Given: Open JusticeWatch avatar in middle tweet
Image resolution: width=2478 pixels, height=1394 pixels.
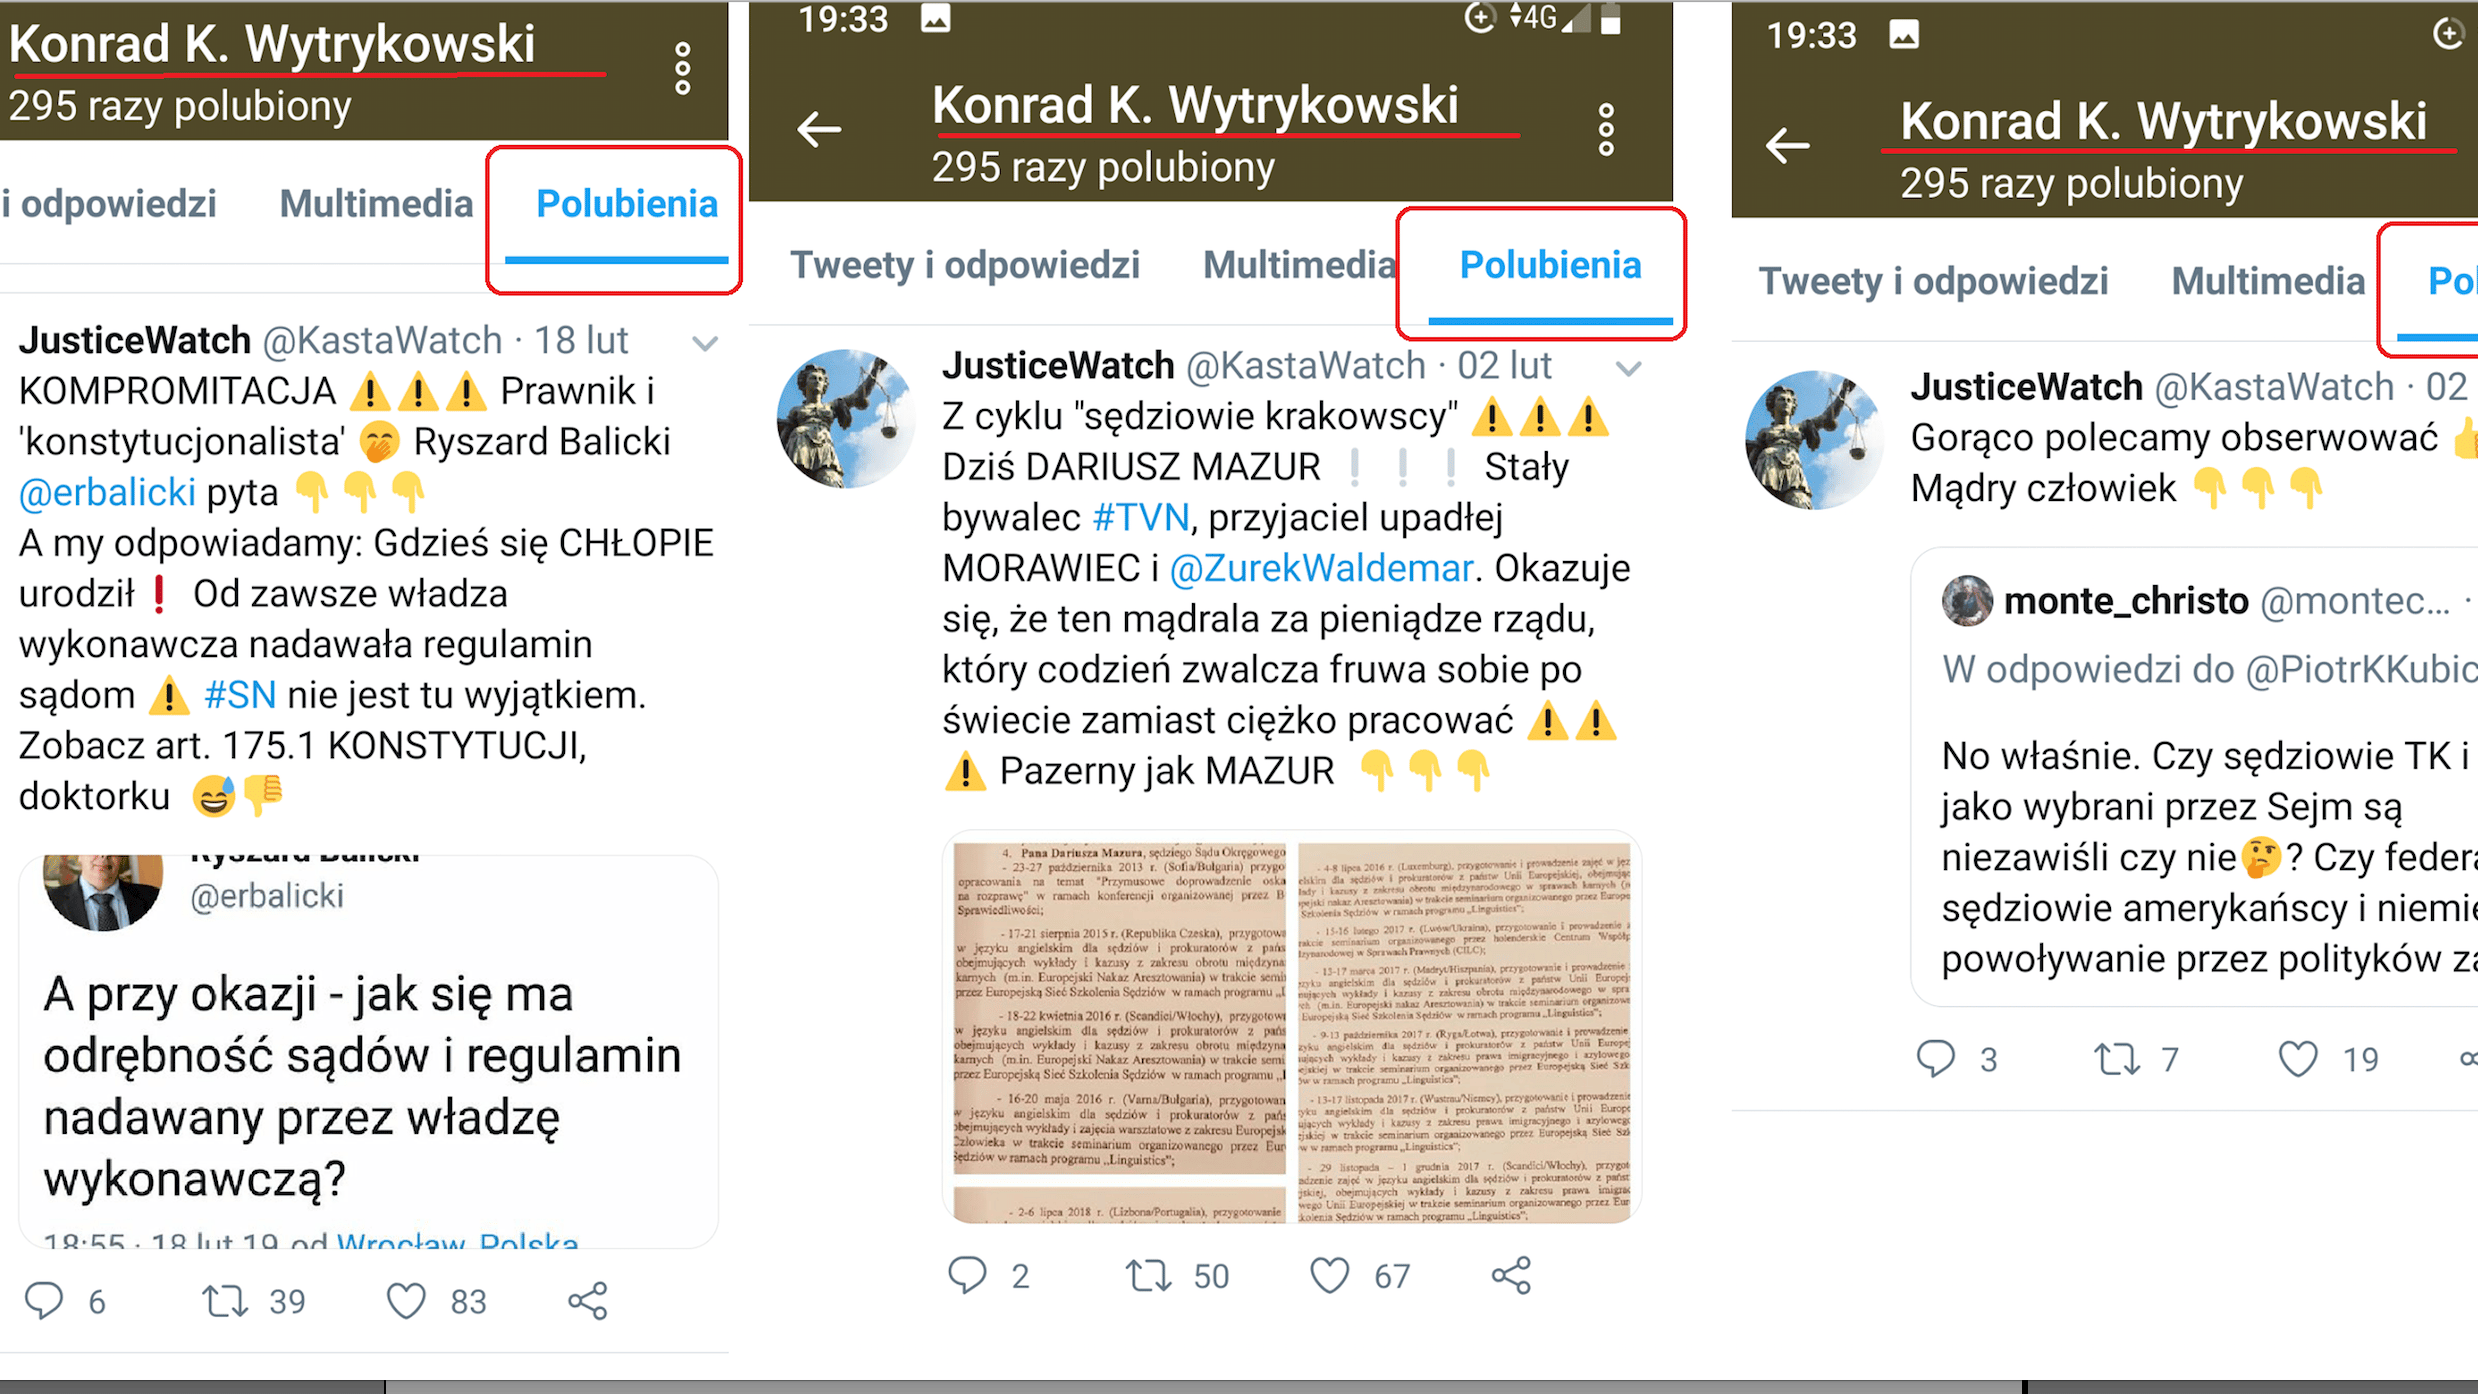Looking at the screenshot, I should 845,418.
